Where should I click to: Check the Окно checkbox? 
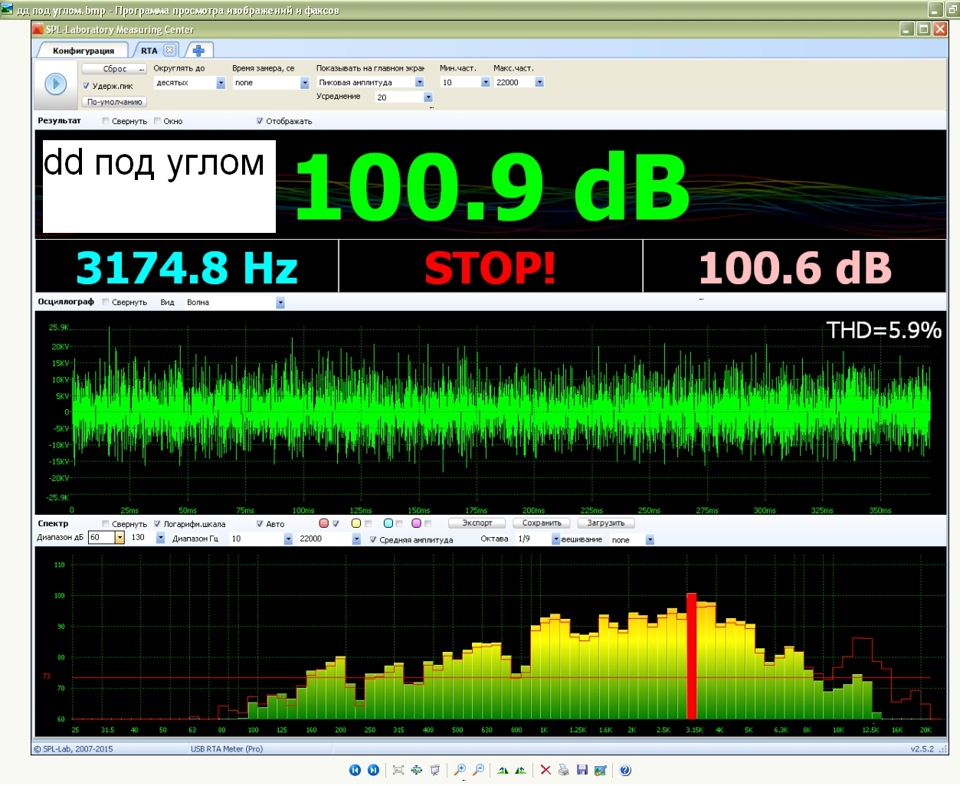(157, 121)
